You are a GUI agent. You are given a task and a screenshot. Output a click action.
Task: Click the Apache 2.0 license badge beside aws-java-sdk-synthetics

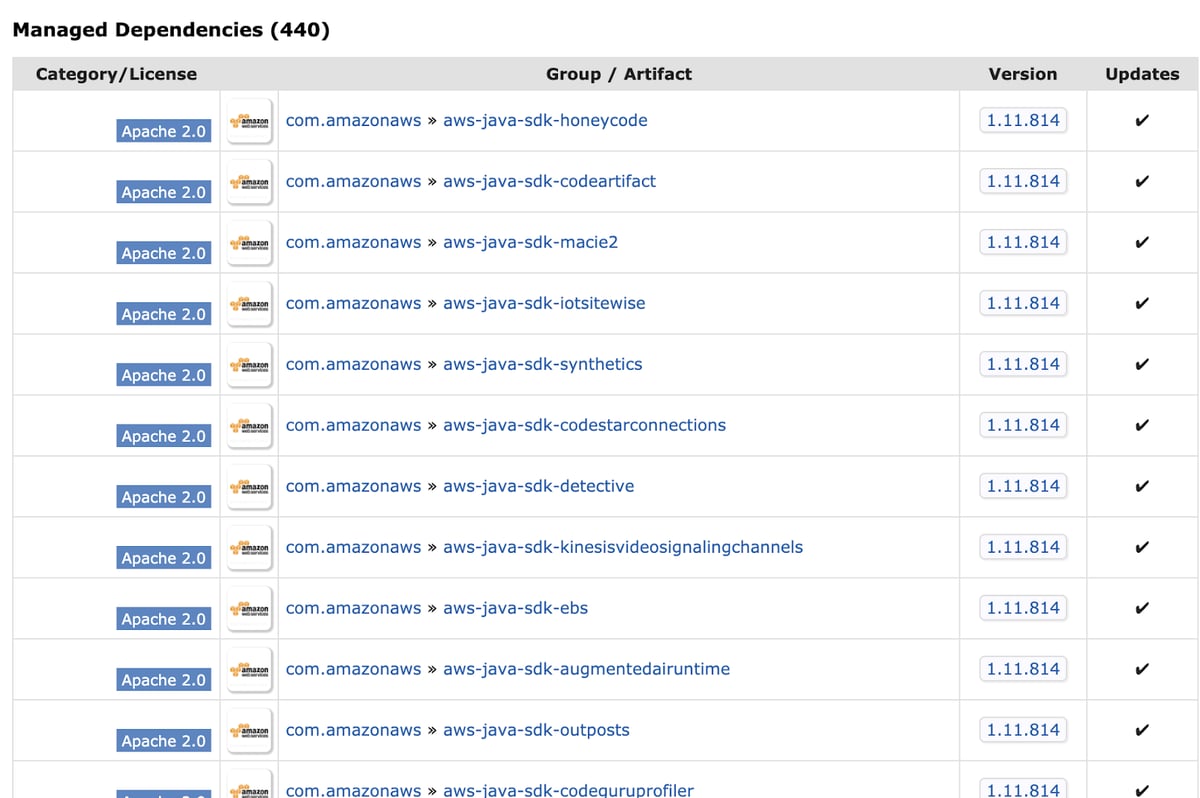click(163, 375)
